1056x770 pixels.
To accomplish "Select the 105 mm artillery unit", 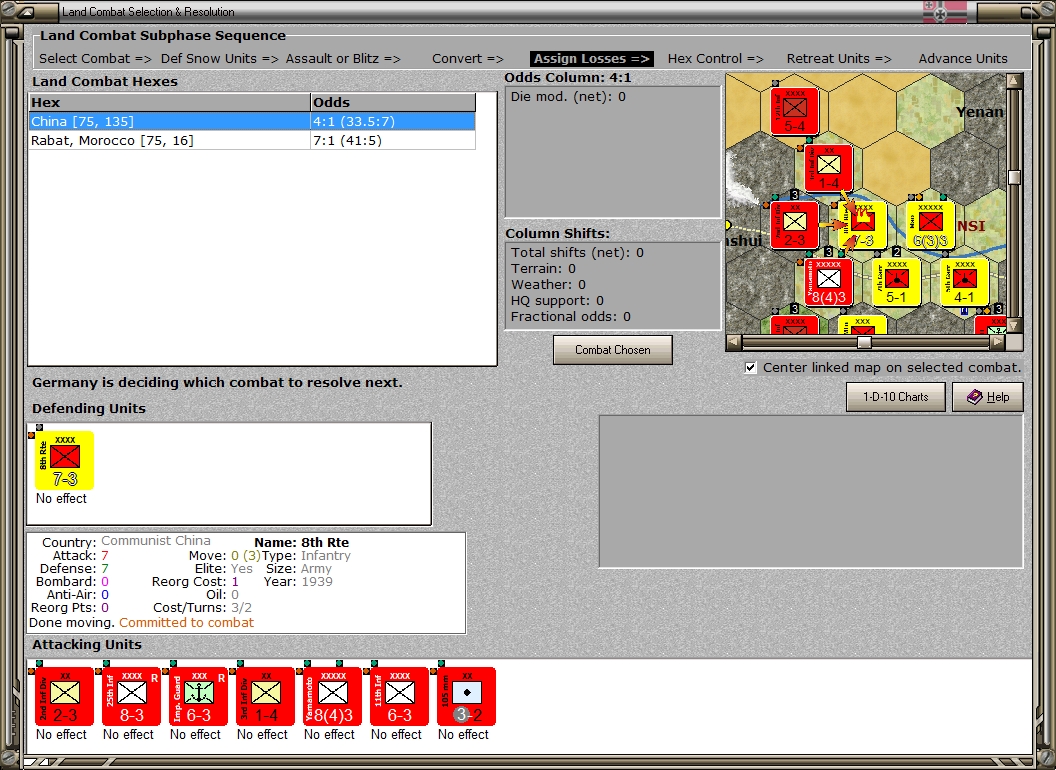I will click(x=466, y=697).
